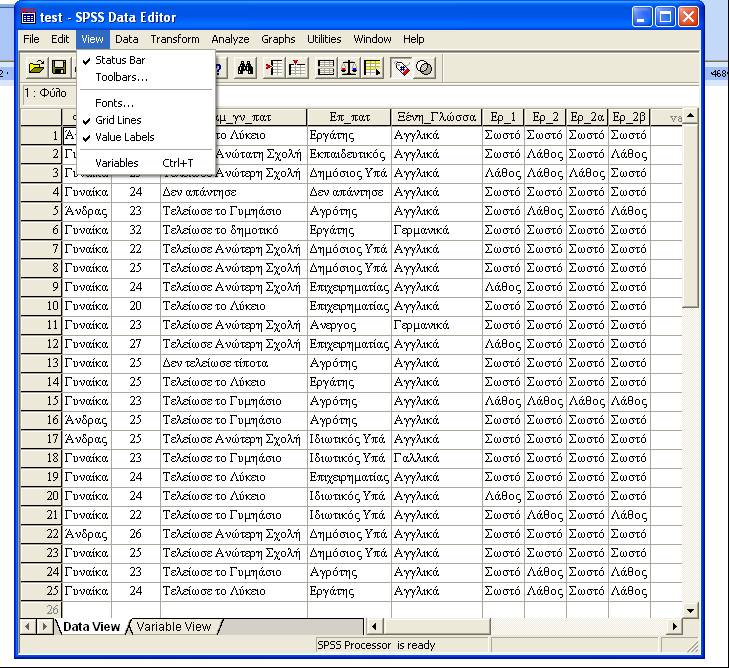
Task: Open the Fonts... menu entry
Action: point(146,103)
